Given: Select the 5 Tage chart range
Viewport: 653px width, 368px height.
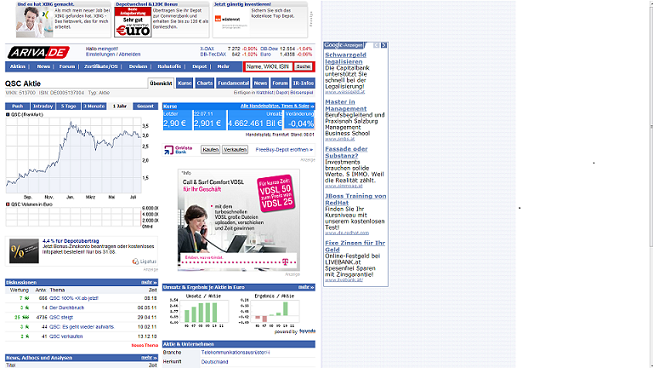Looking at the screenshot, I should pyautogui.click(x=68, y=106).
